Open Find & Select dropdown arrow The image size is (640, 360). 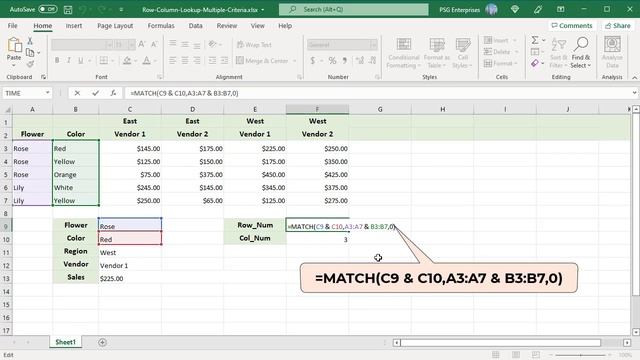(589, 66)
